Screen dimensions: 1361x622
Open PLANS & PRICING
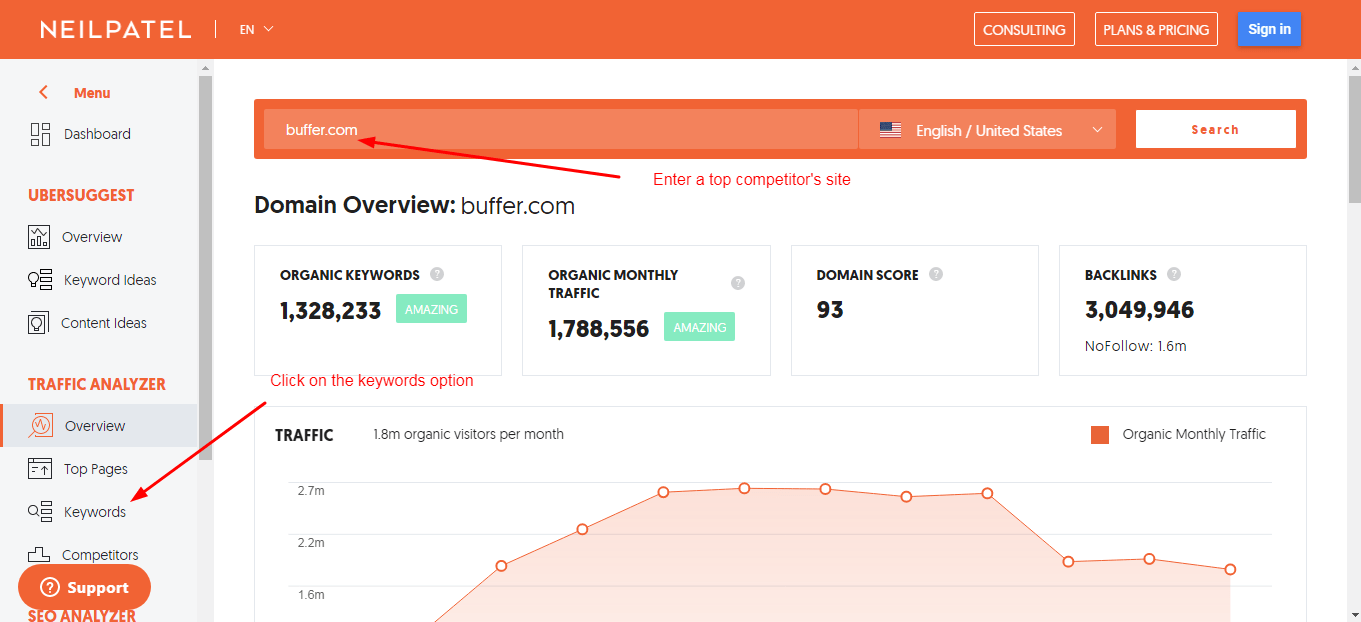point(1156,29)
